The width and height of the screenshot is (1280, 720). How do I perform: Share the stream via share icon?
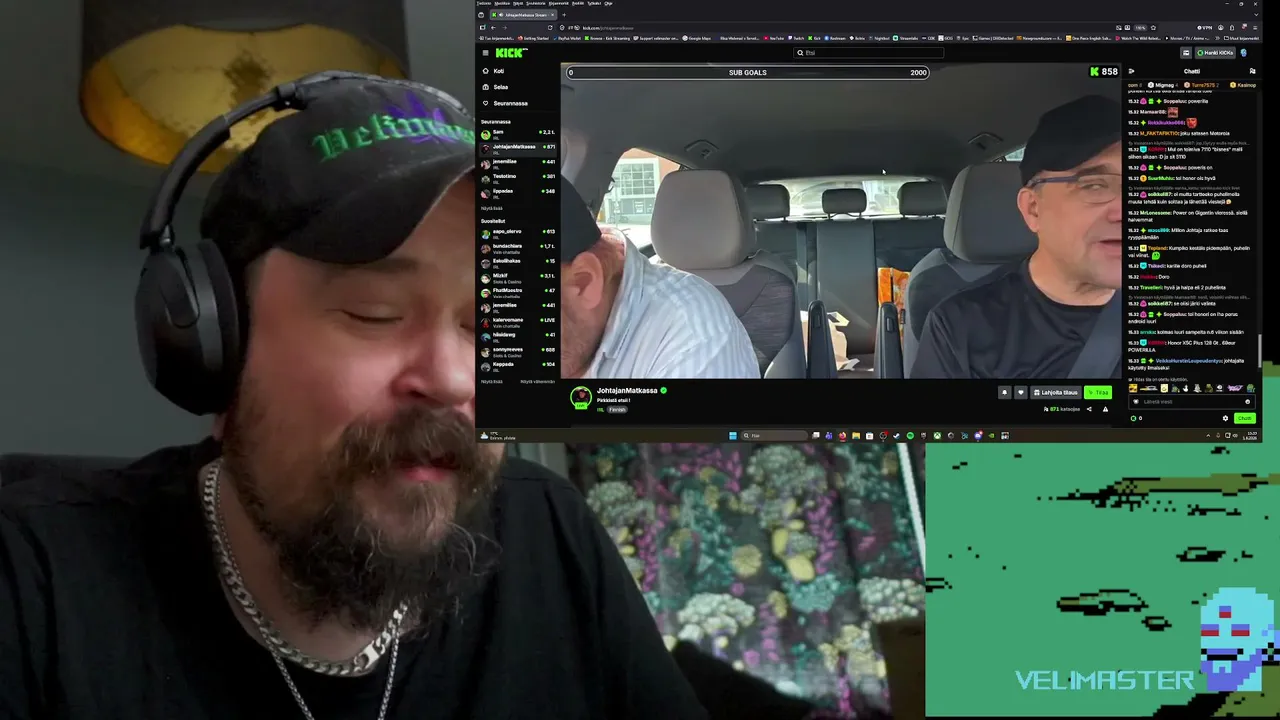1089,409
